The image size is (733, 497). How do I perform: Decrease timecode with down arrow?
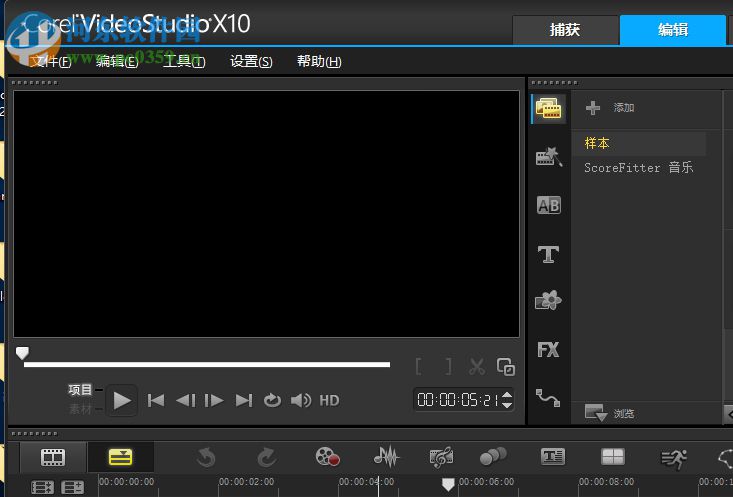(x=507, y=405)
